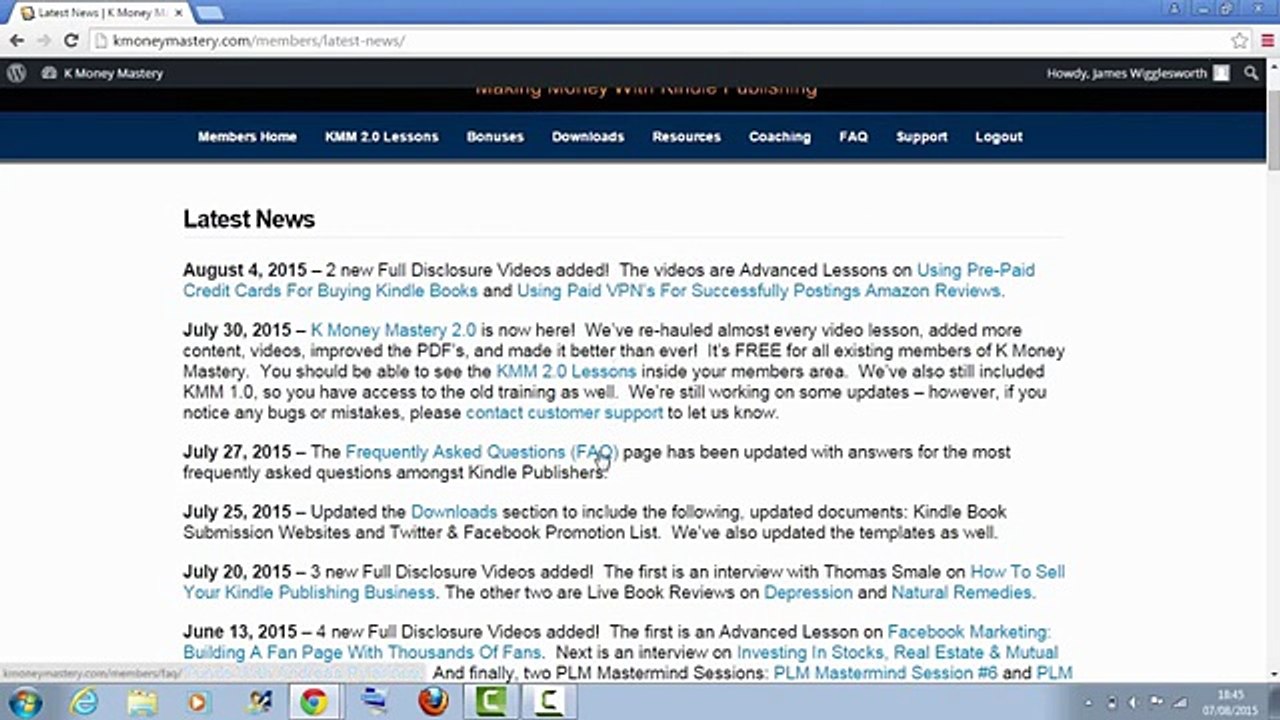
Task: Open Windows Media Player from taskbar
Action: tap(198, 702)
